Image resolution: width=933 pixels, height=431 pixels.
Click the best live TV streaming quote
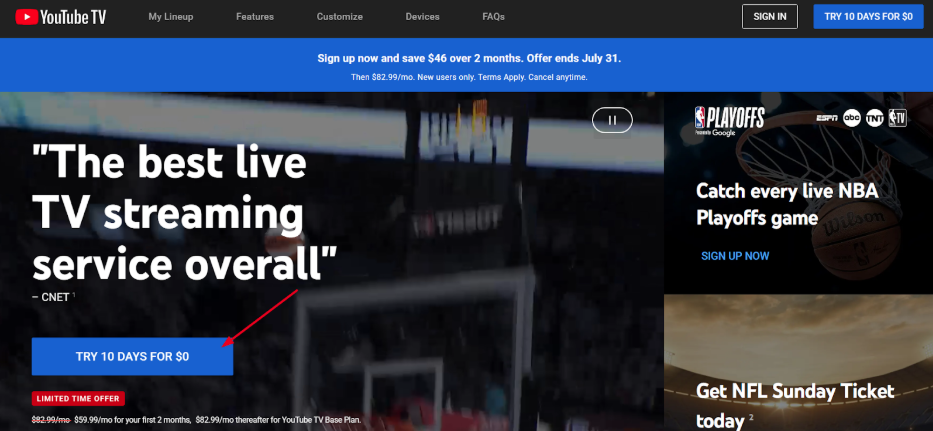184,214
